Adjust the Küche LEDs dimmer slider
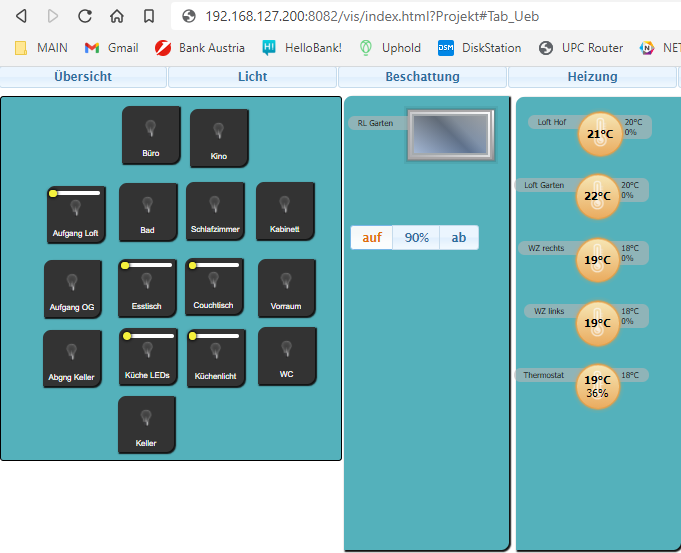 click(x=149, y=336)
